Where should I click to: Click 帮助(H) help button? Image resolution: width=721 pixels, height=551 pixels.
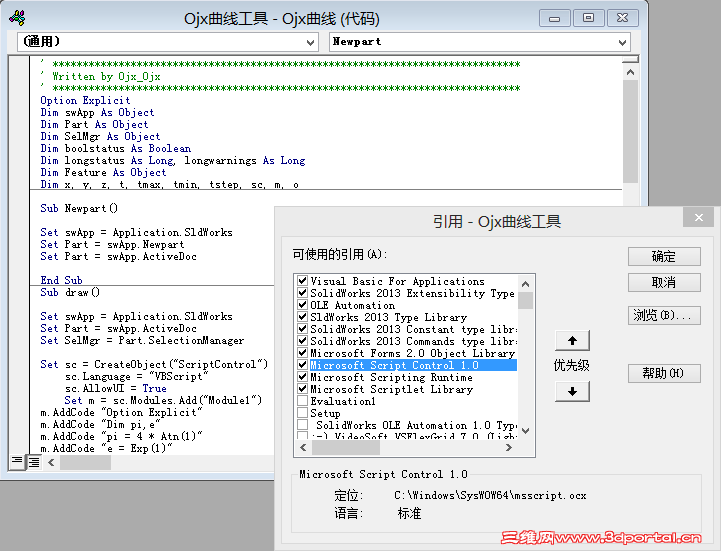[664, 373]
